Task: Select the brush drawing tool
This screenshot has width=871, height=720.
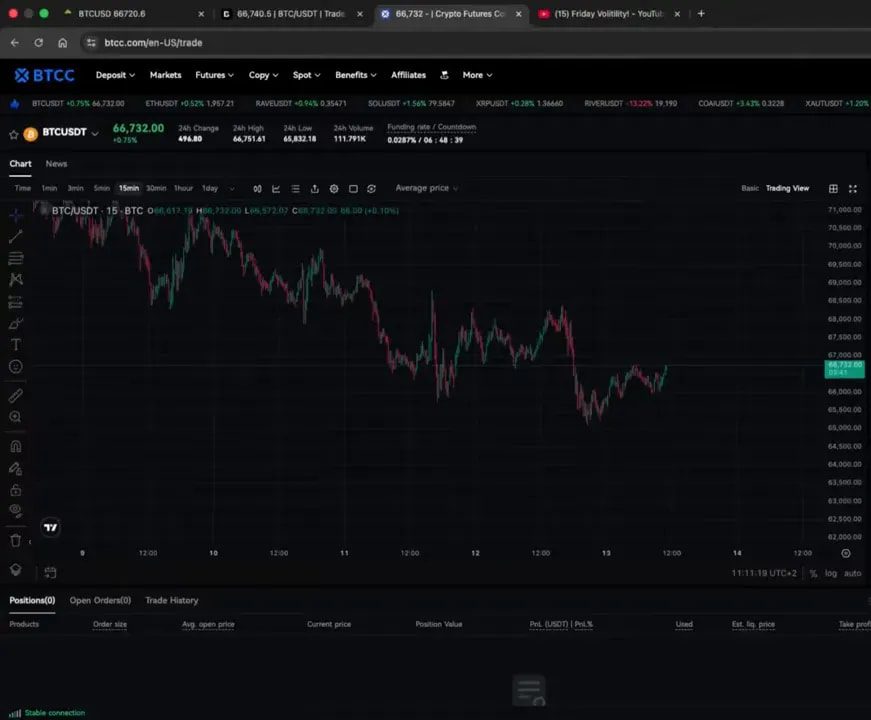Action: [16, 323]
